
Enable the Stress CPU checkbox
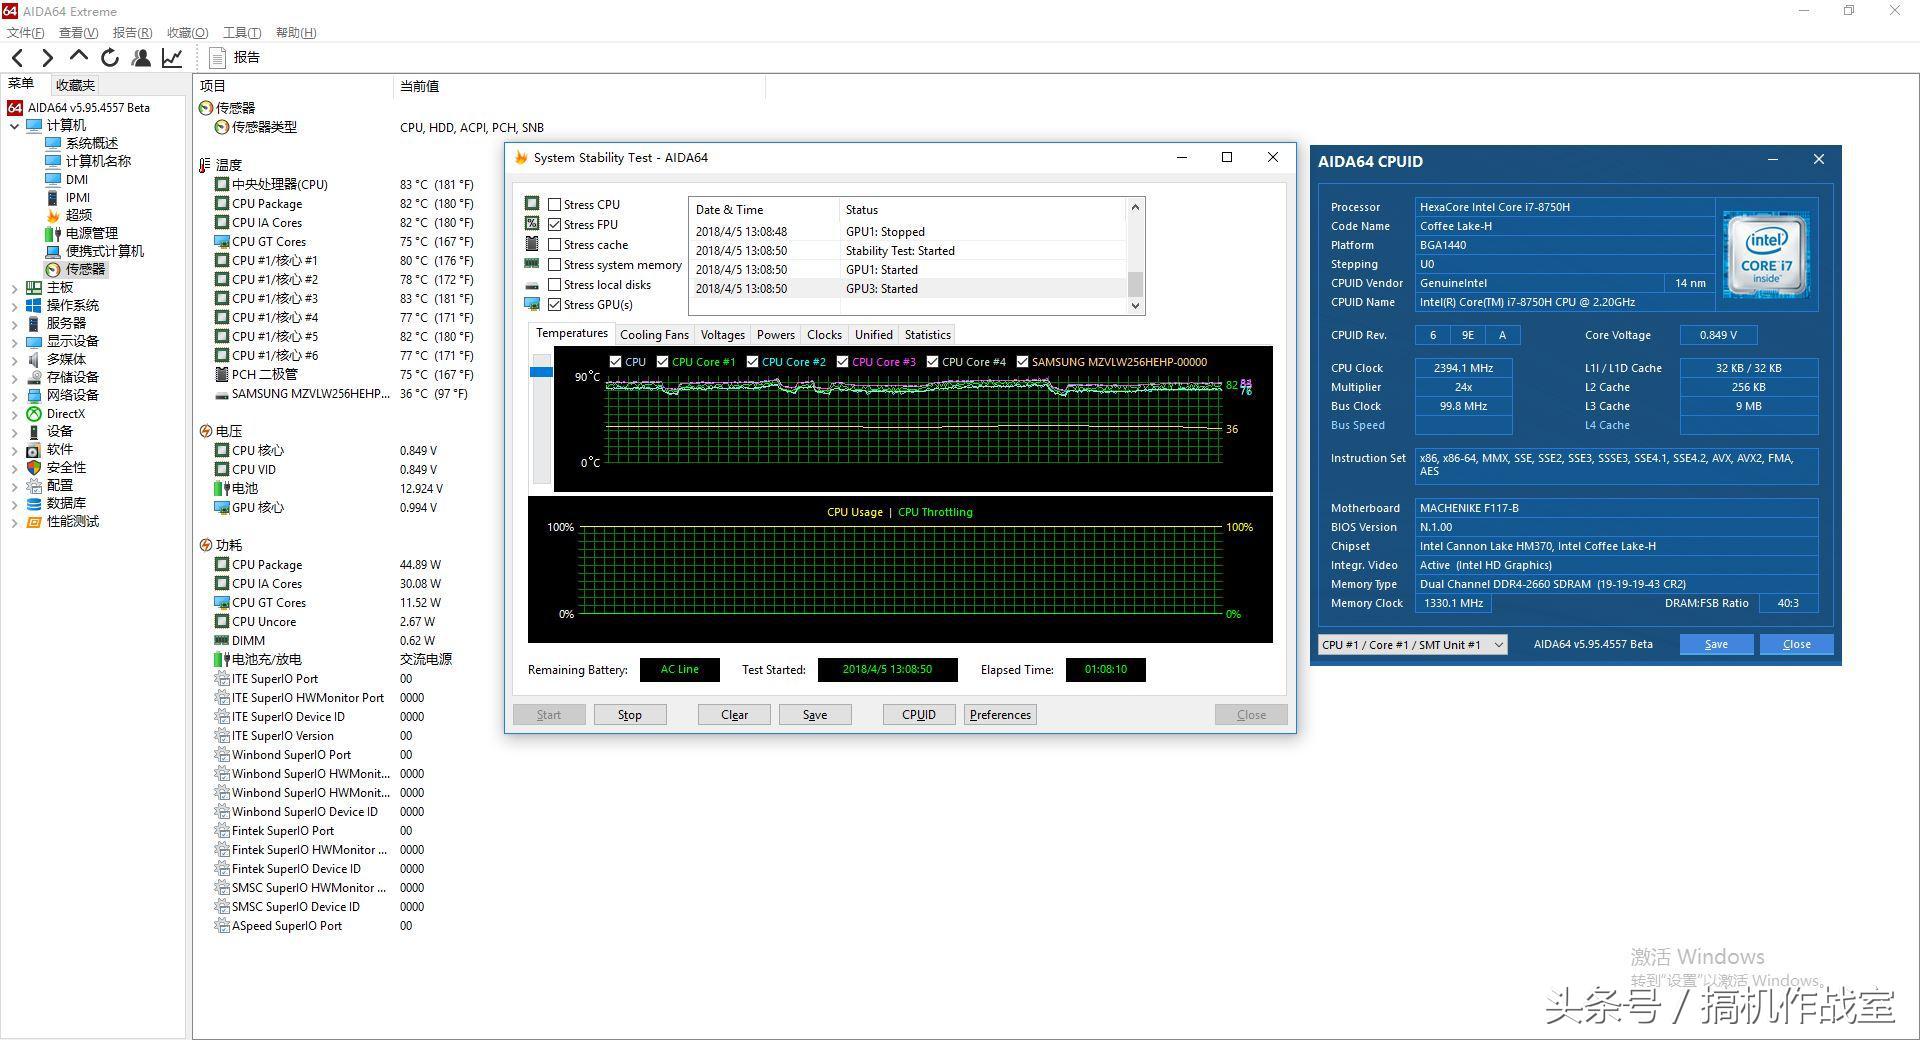pos(555,205)
